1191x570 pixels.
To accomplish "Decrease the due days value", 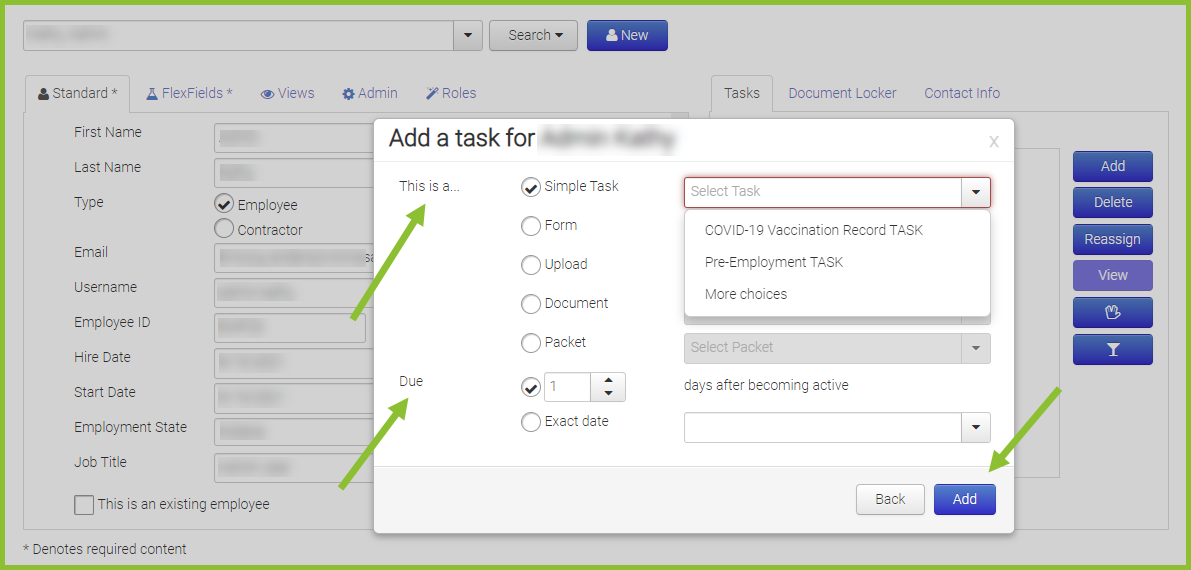I will (x=608, y=394).
